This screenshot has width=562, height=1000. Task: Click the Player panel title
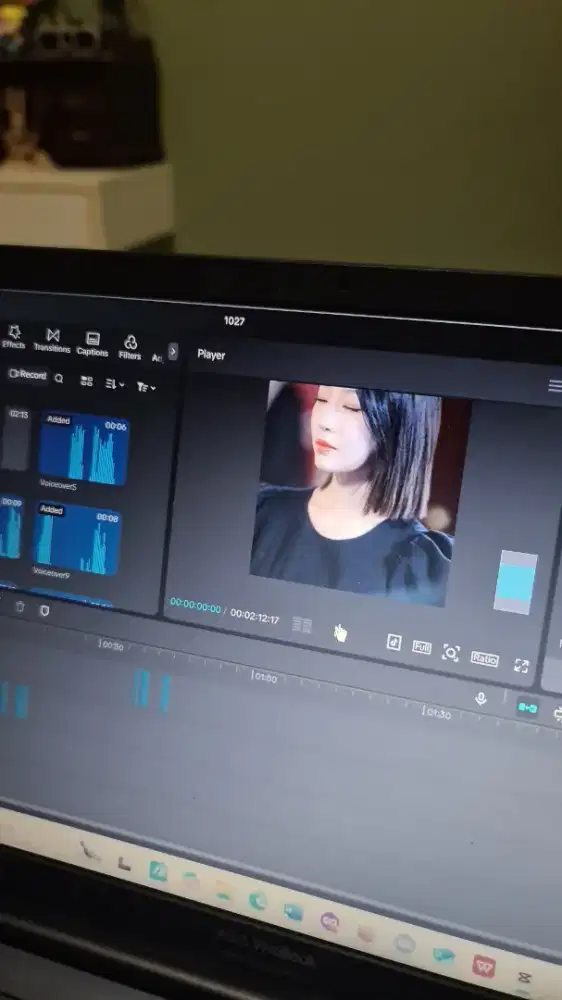pos(211,355)
